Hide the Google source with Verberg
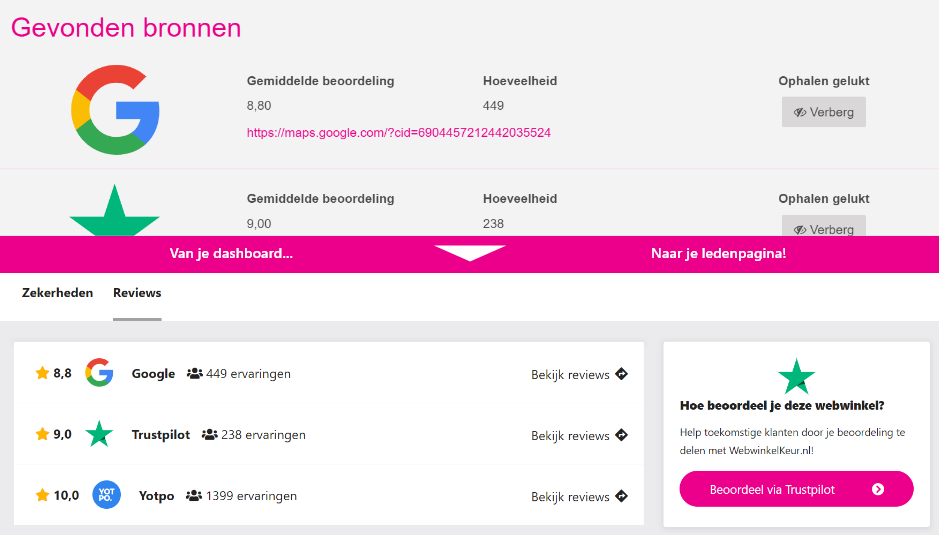This screenshot has width=939, height=535. (x=823, y=112)
